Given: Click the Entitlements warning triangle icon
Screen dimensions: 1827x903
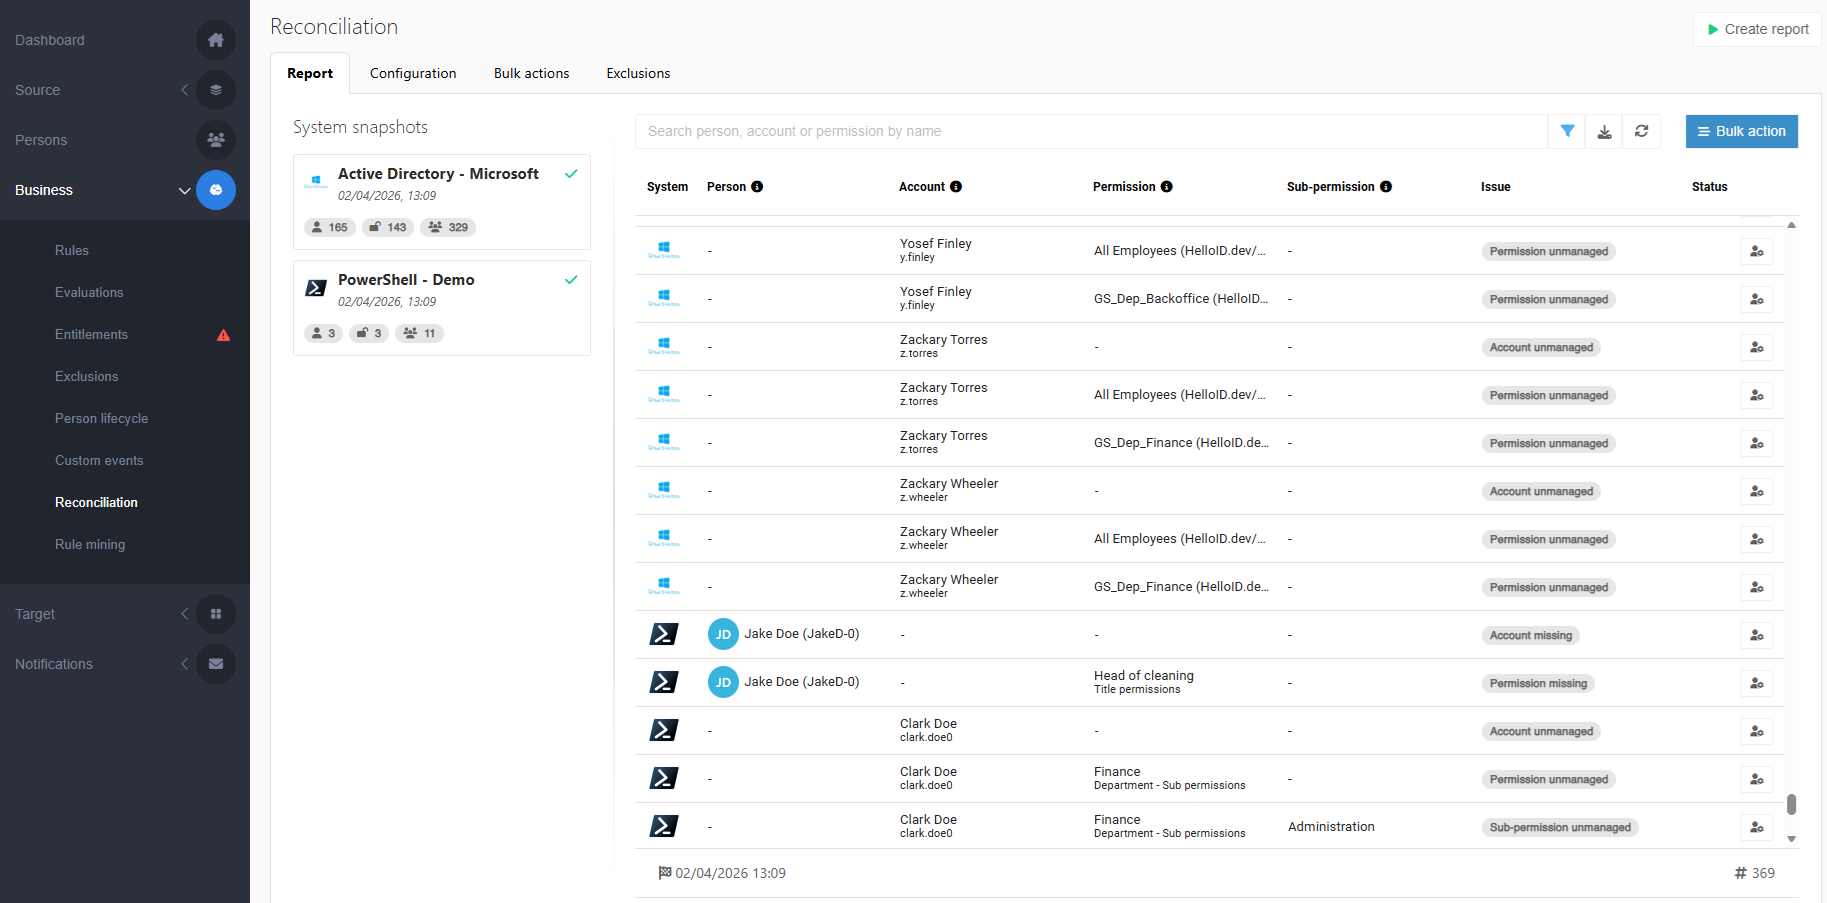Looking at the screenshot, I should tap(223, 335).
